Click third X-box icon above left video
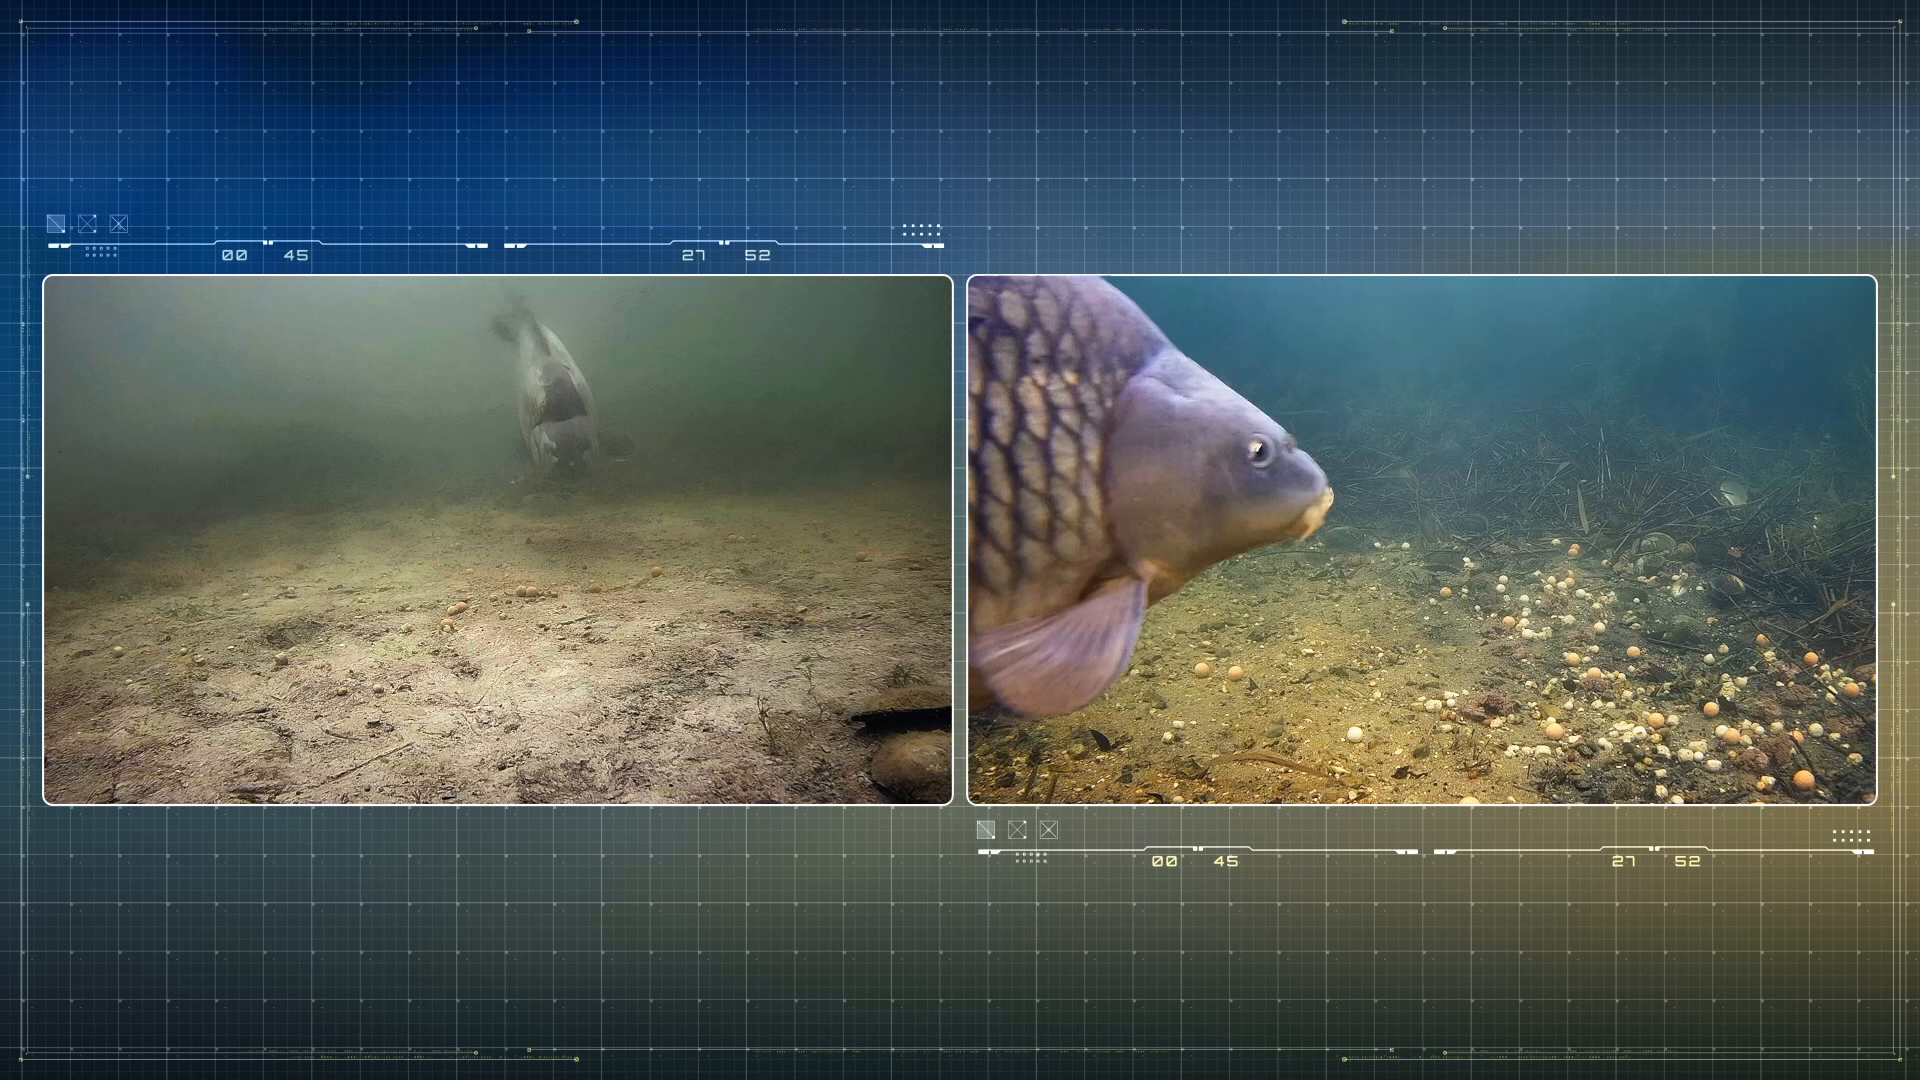1920x1080 pixels. coord(118,224)
